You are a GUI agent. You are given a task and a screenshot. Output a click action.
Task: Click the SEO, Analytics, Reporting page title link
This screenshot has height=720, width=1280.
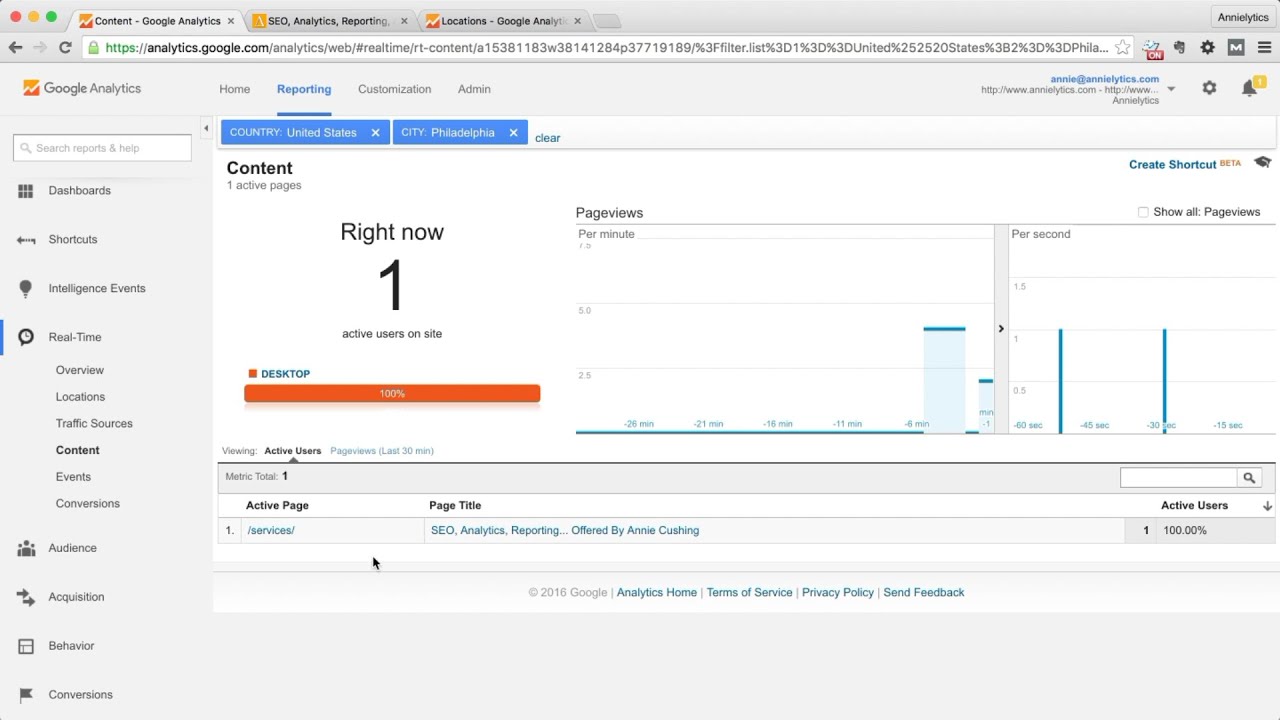click(x=565, y=531)
